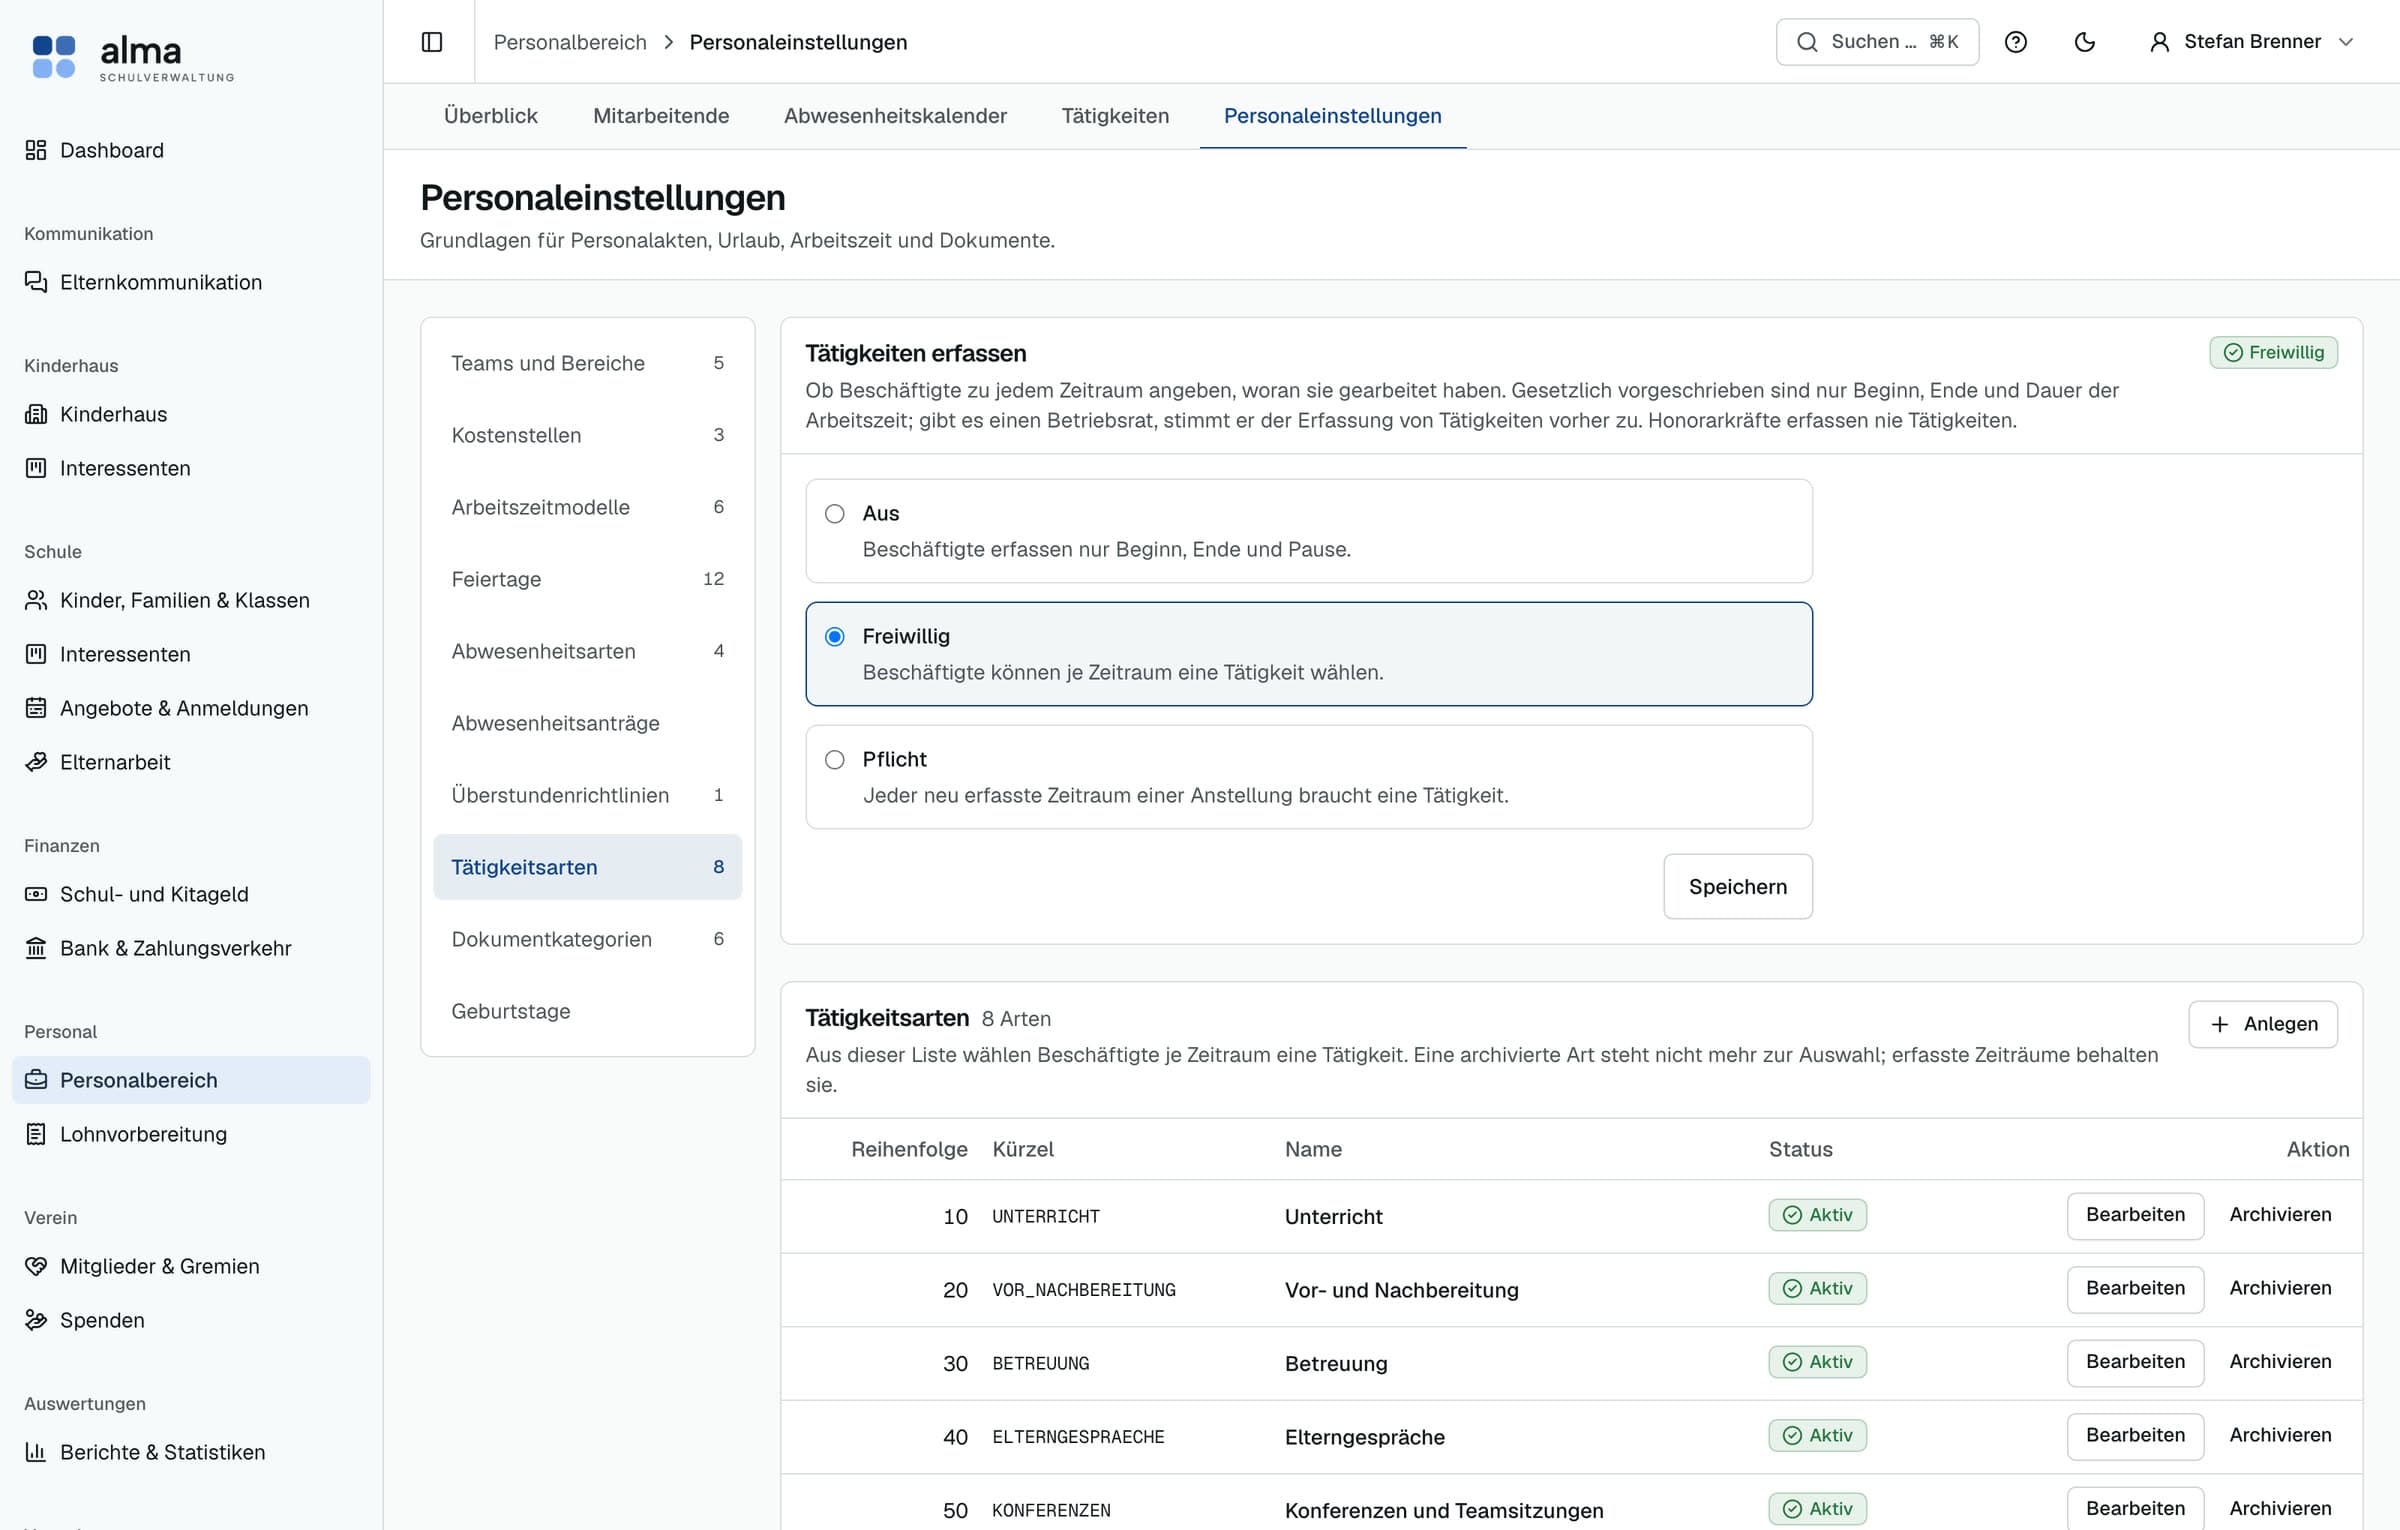2400x1530 pixels.
Task: Switch to the Überblick tab
Action: tap(491, 116)
